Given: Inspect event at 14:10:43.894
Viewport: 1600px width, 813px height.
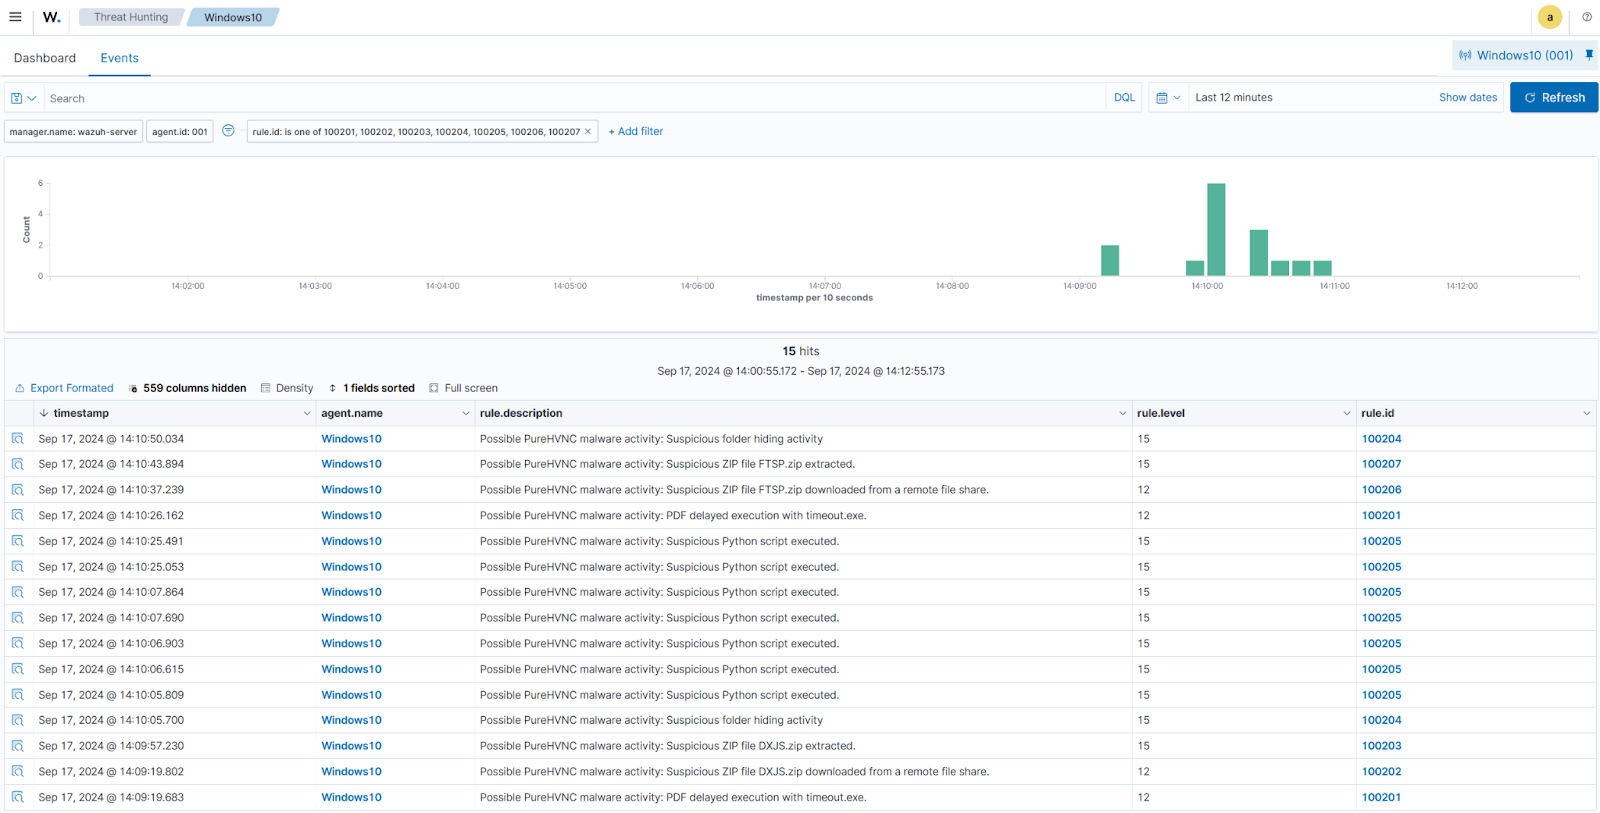Looking at the screenshot, I should [18, 464].
